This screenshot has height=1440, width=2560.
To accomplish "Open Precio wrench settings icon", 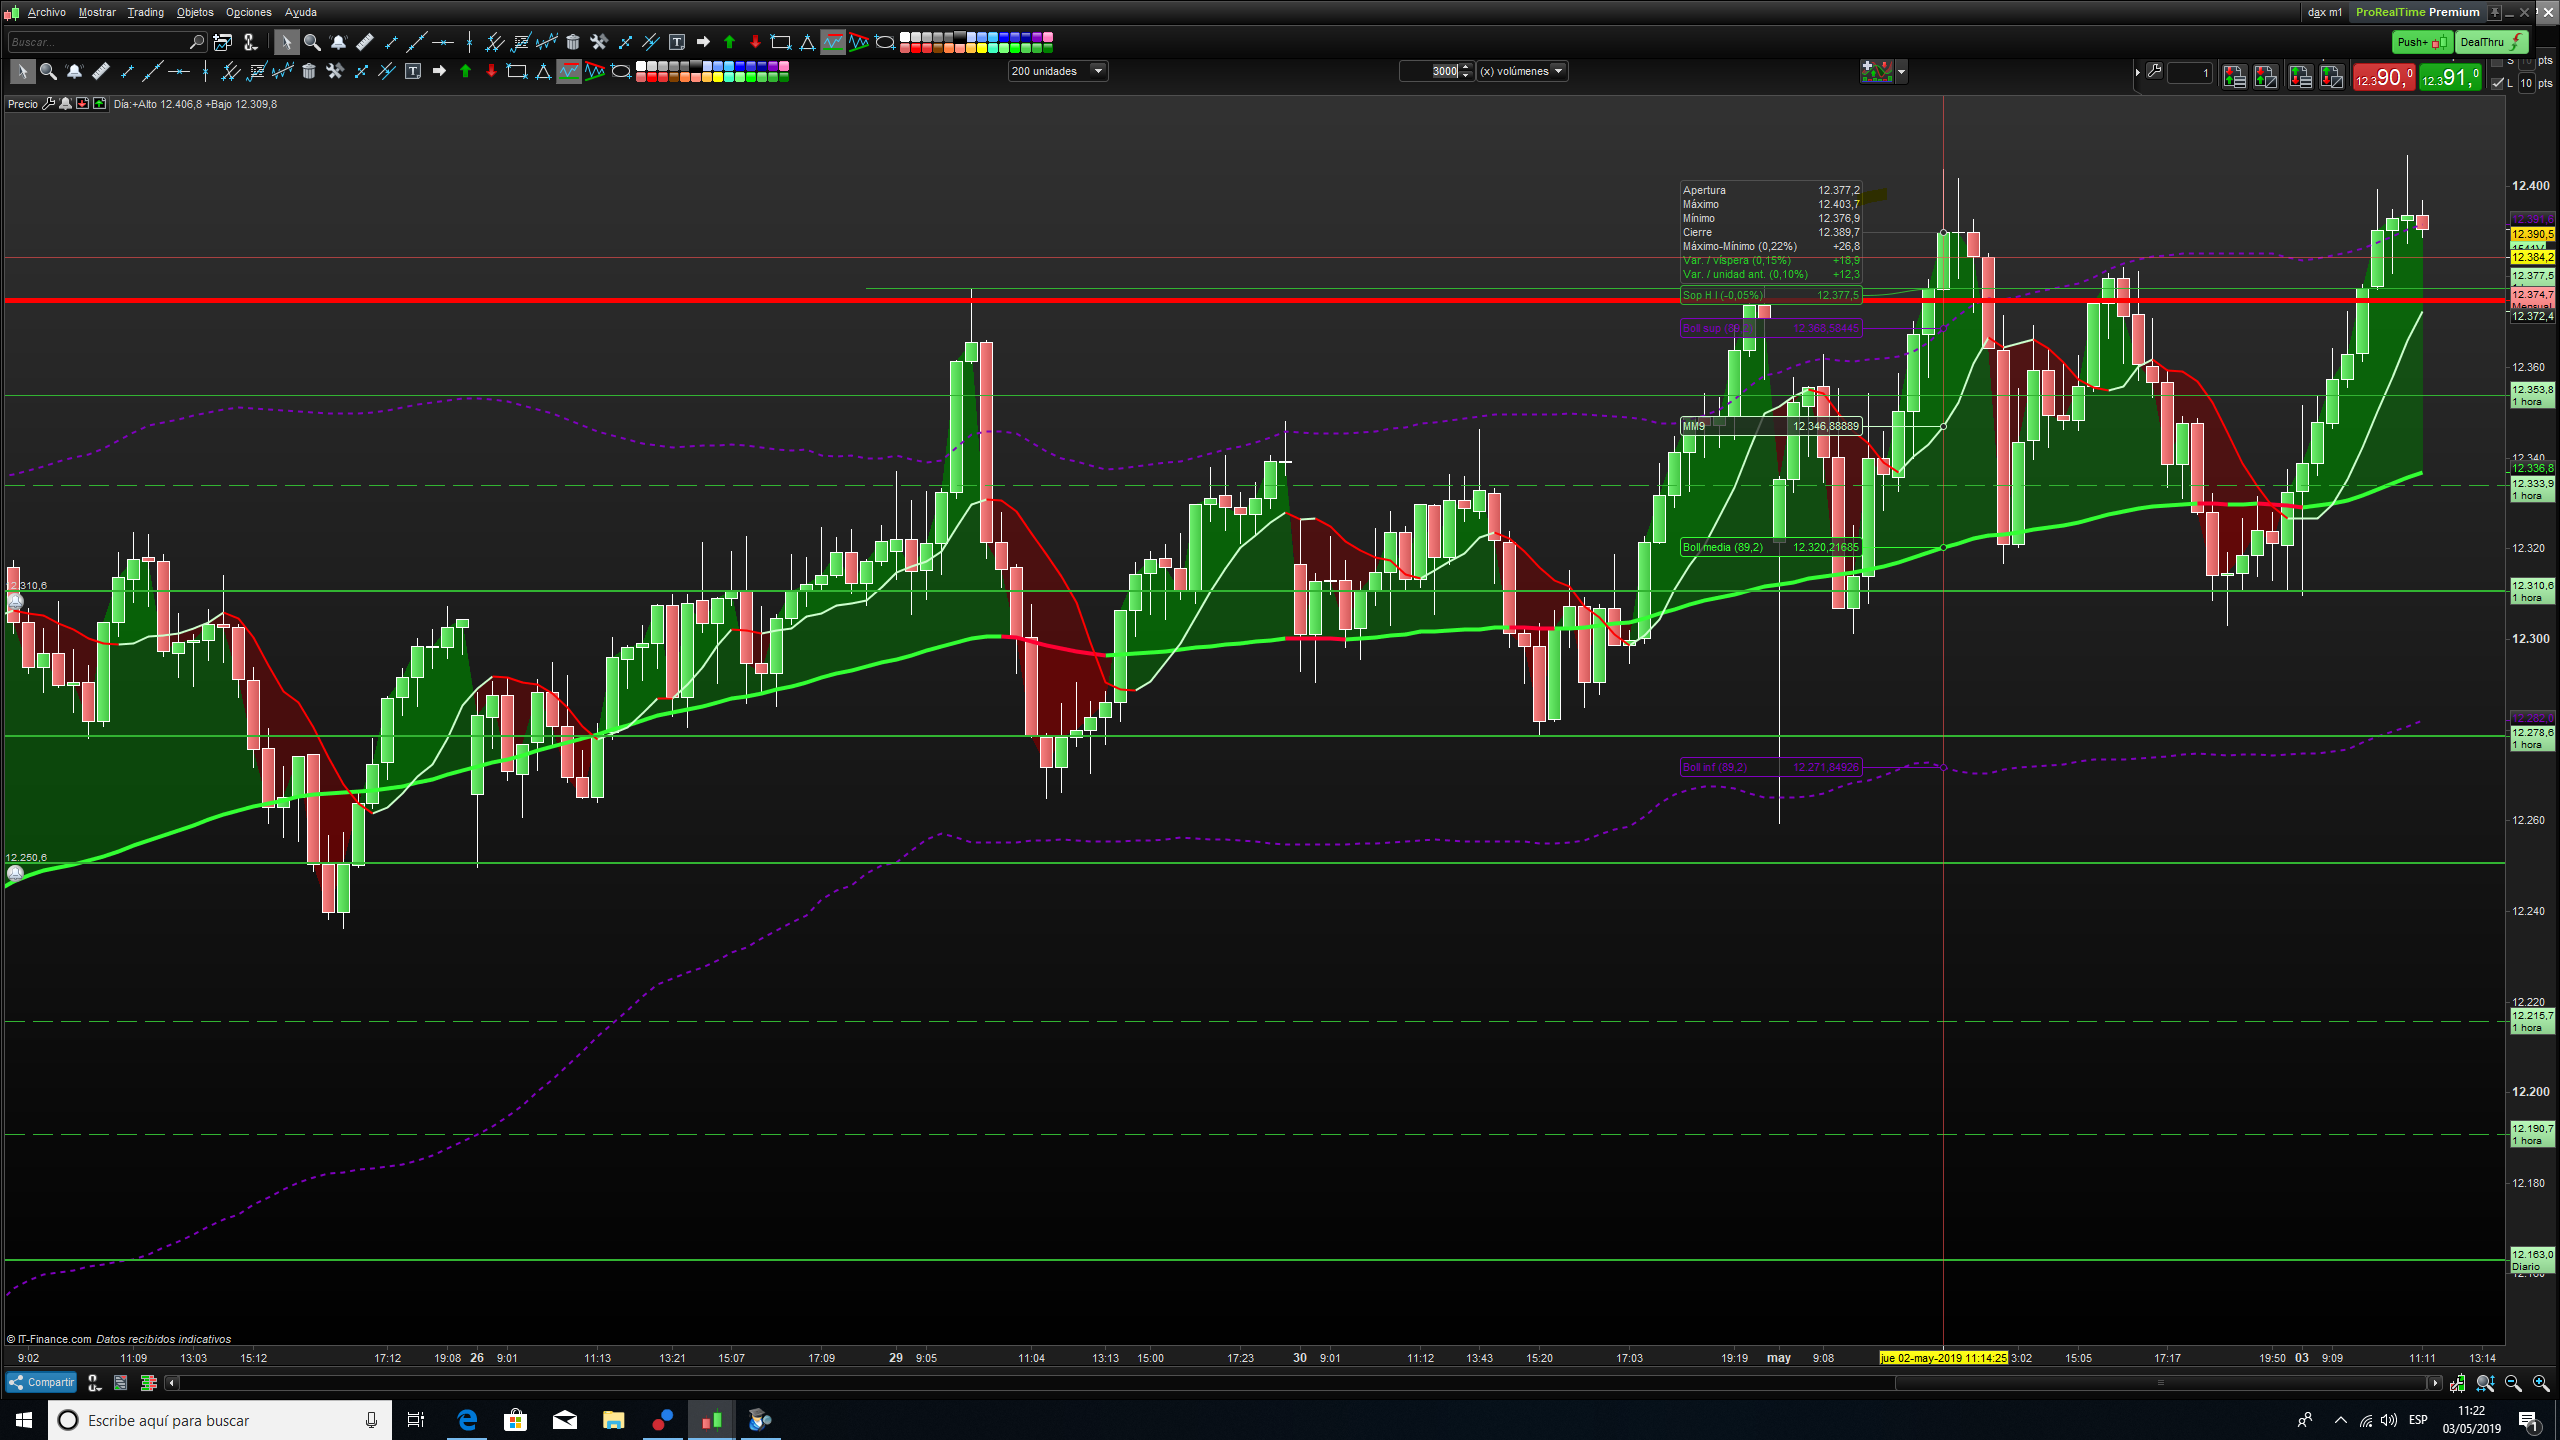I will 48,104.
